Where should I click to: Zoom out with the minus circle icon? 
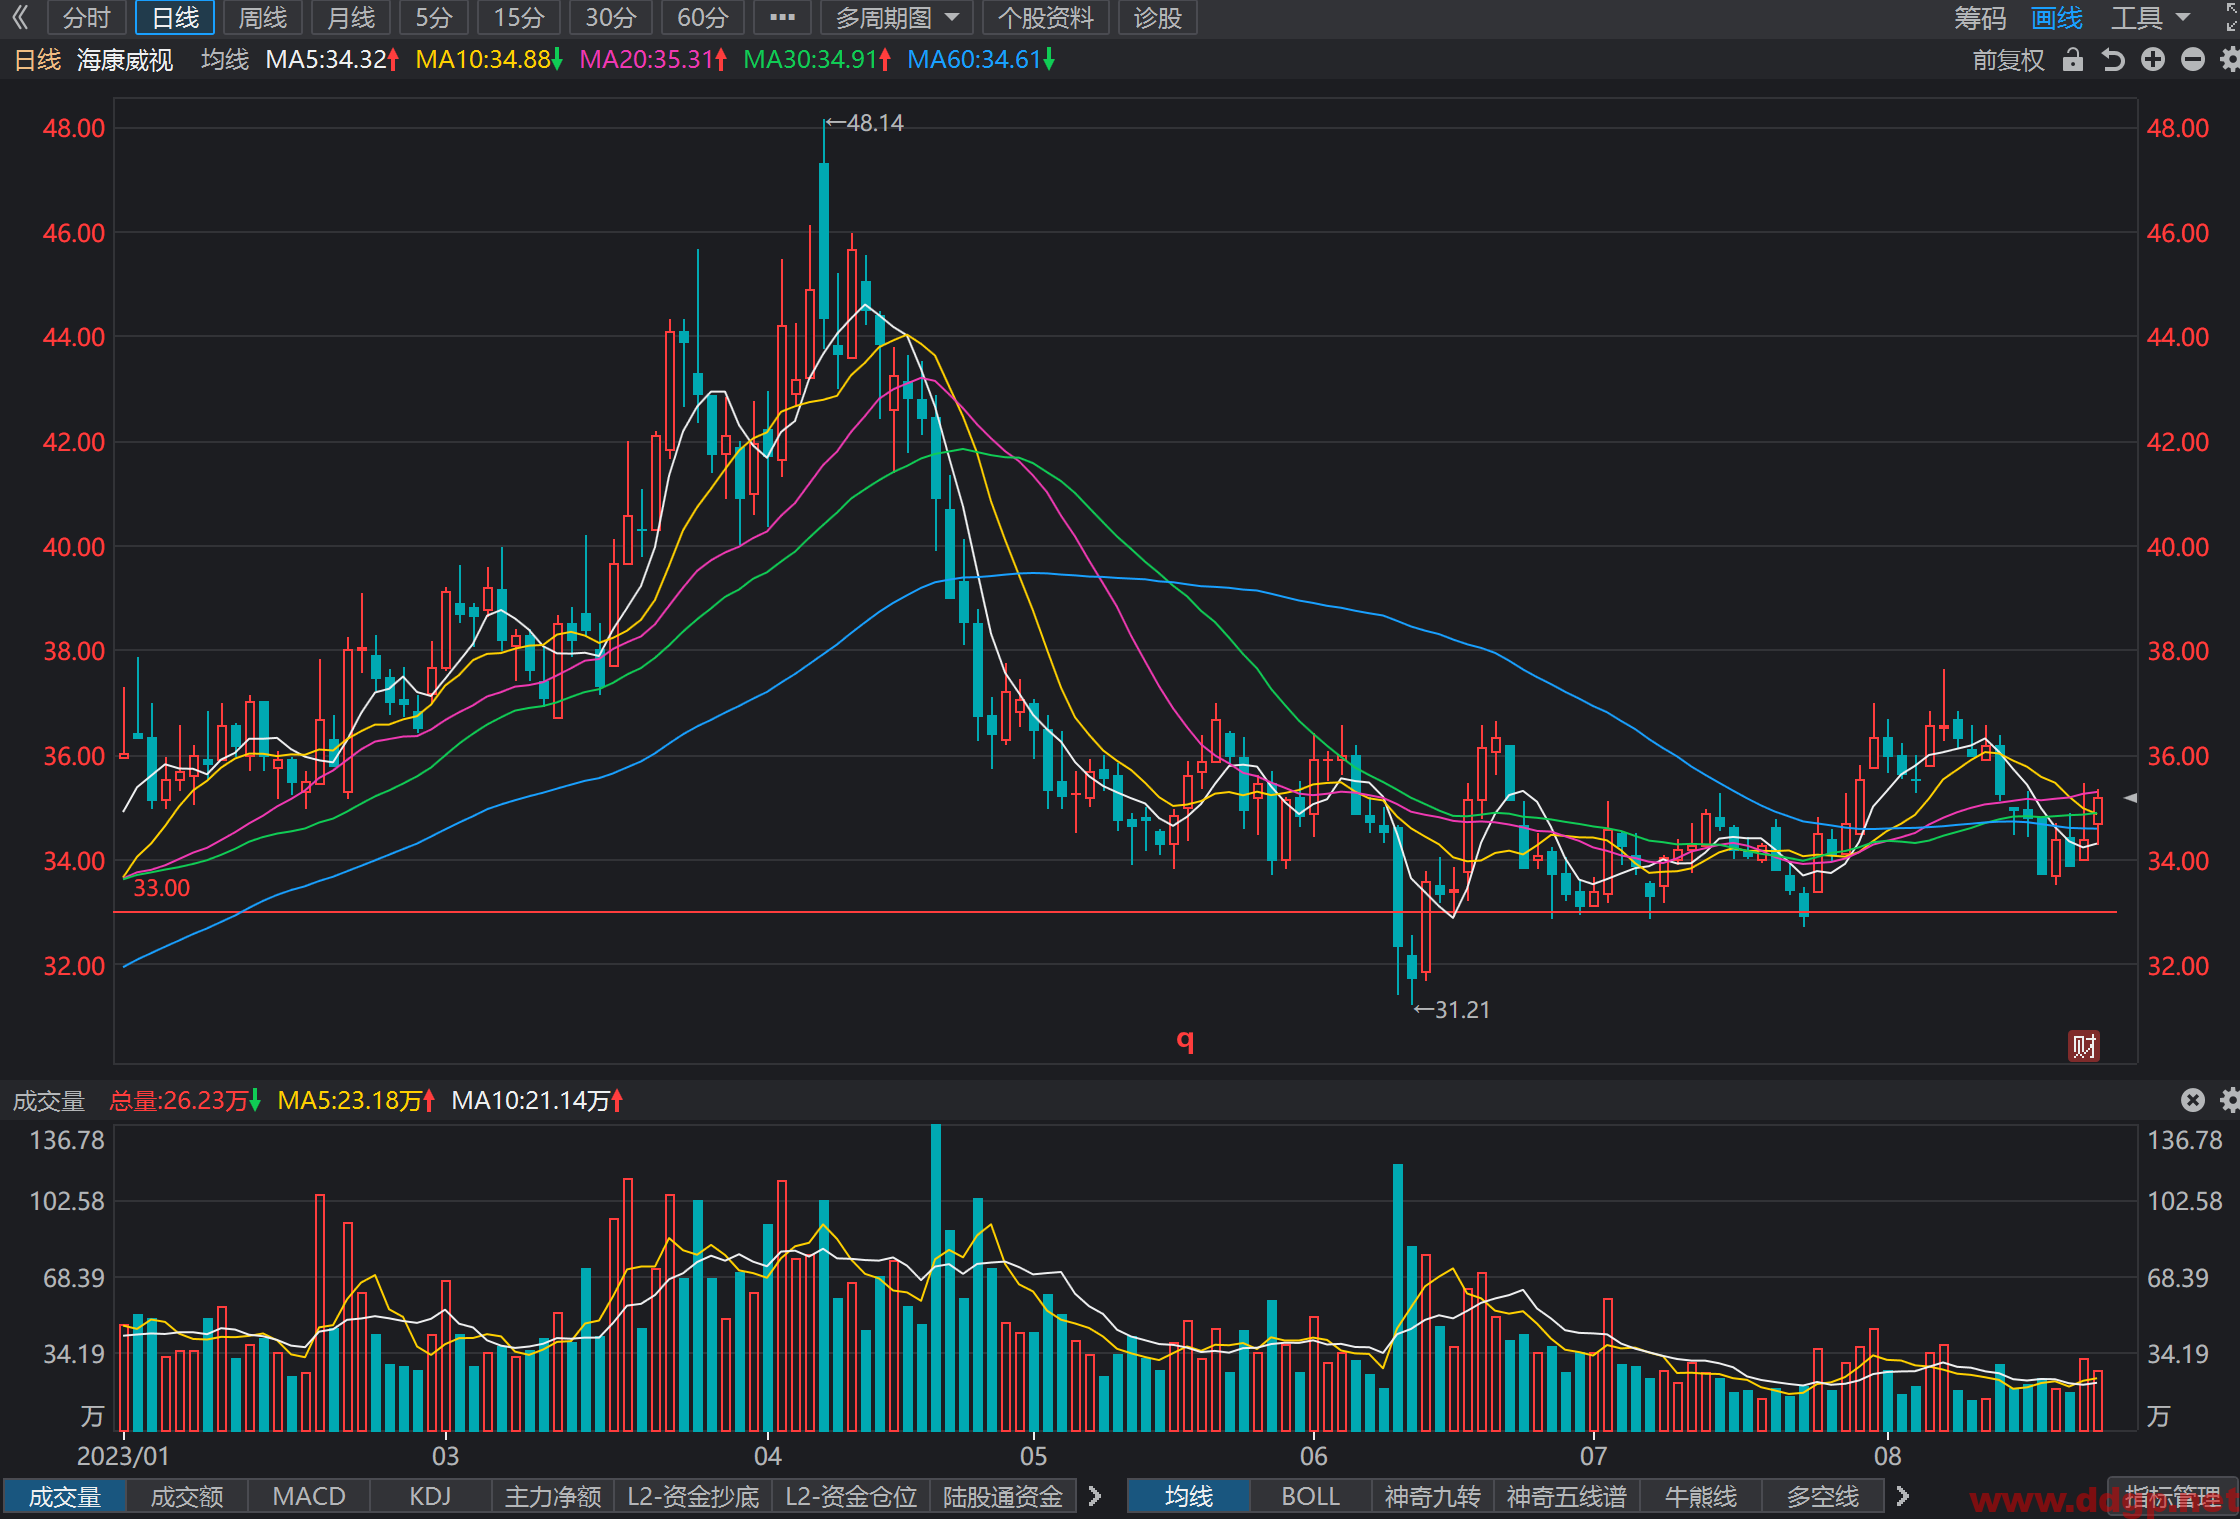click(x=2193, y=60)
